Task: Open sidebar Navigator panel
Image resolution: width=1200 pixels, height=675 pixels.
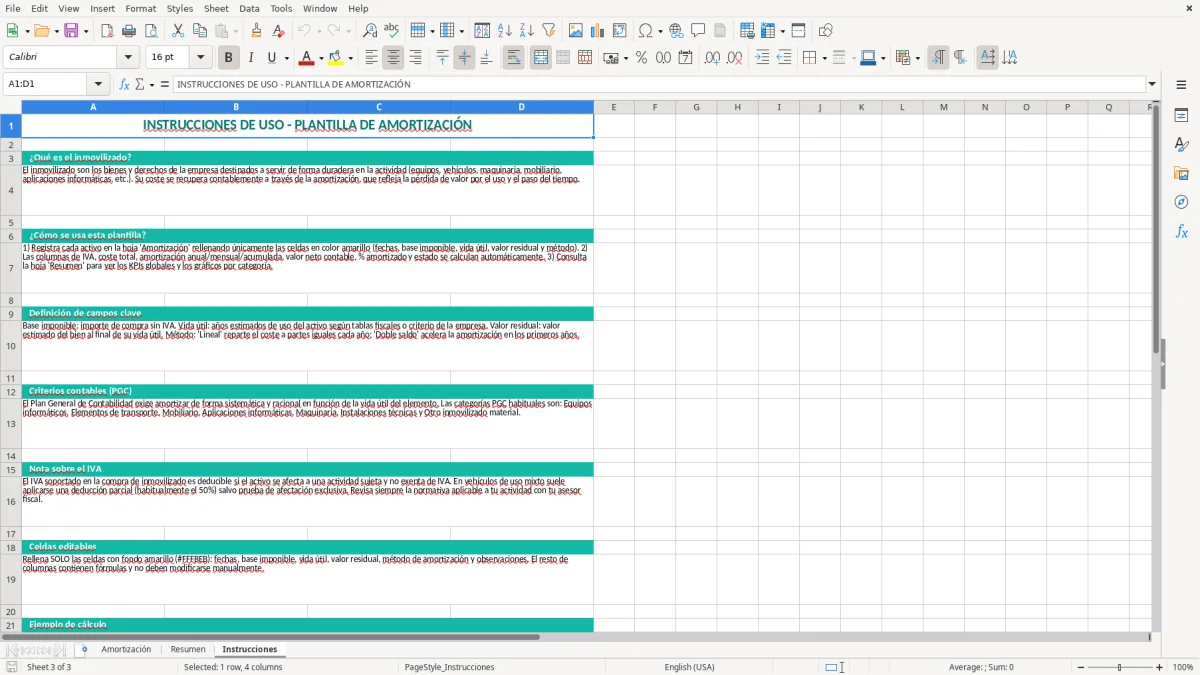Action: tap(1181, 202)
